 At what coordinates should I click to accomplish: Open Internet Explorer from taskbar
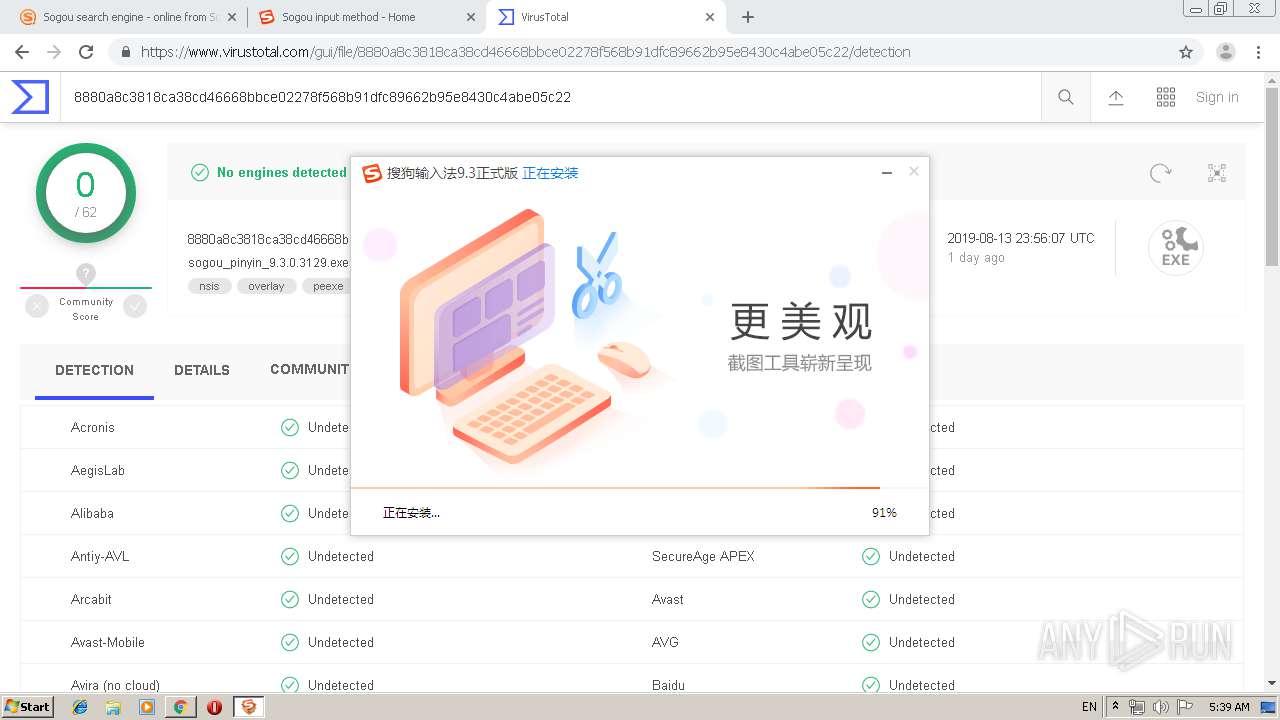[80, 707]
